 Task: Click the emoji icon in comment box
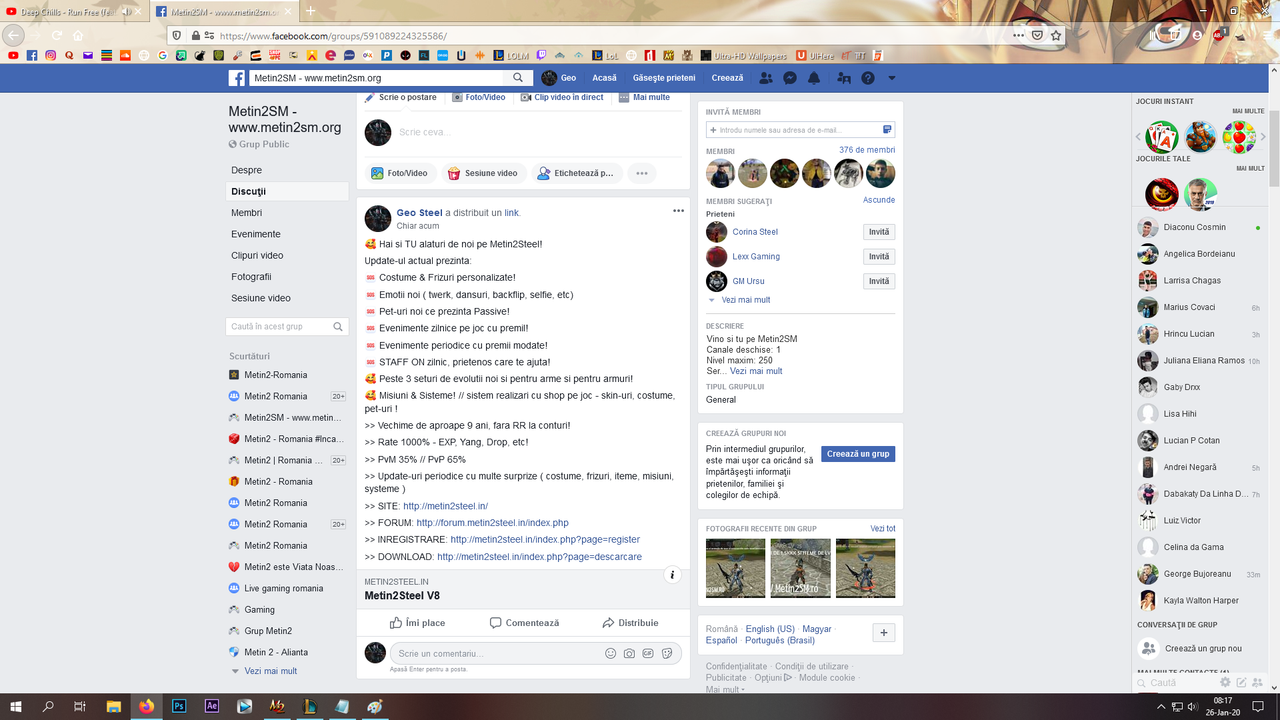coord(610,653)
